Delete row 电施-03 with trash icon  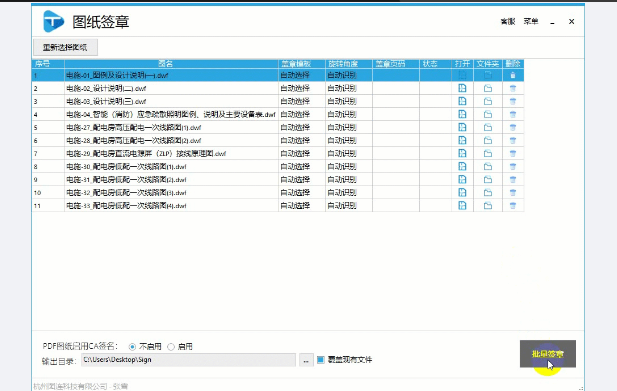pos(513,101)
